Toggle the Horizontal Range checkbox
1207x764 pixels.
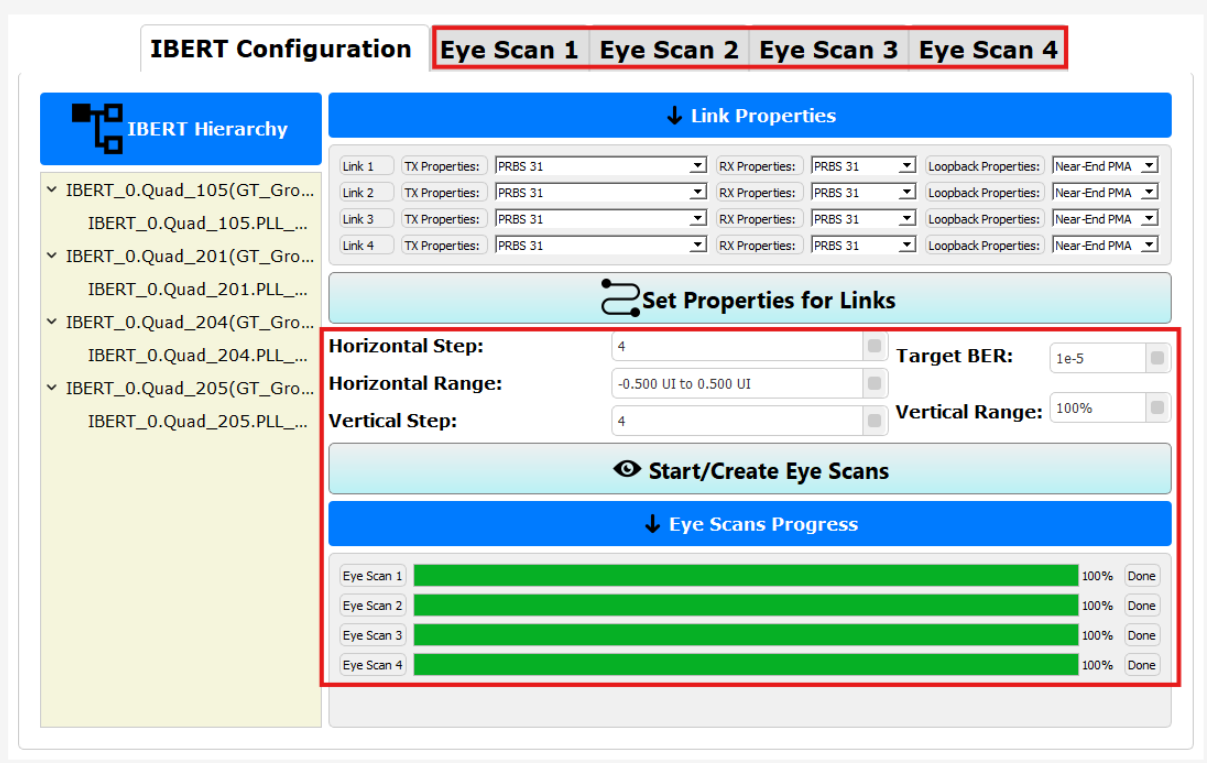pyautogui.click(x=875, y=383)
